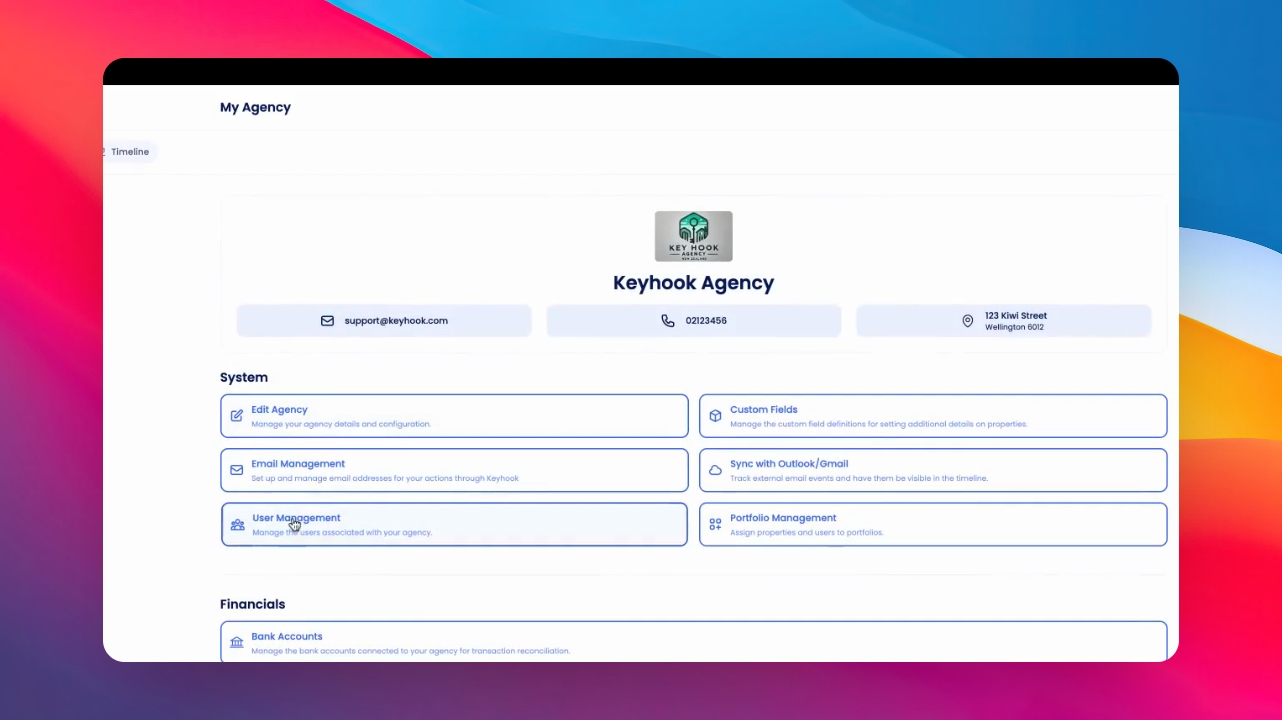Click the Financials section heading
Image resolution: width=1282 pixels, height=720 pixels.
[x=253, y=604]
